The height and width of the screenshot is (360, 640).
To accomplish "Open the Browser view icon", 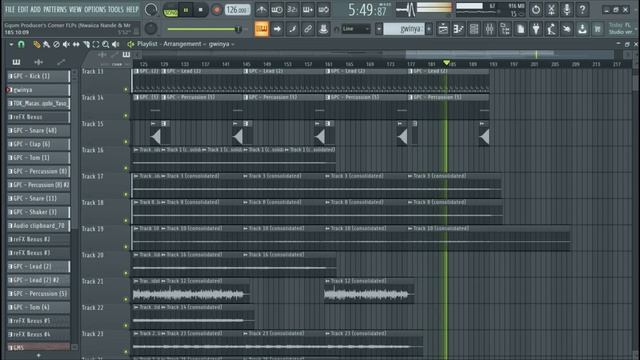I will [x=505, y=29].
